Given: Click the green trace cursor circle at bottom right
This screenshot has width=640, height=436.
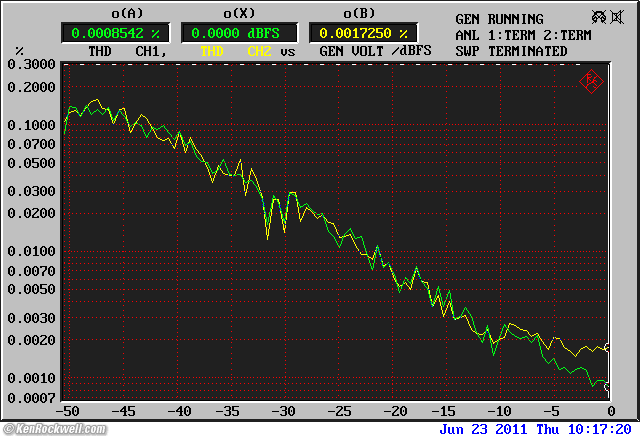Looking at the screenshot, I should point(609,386).
